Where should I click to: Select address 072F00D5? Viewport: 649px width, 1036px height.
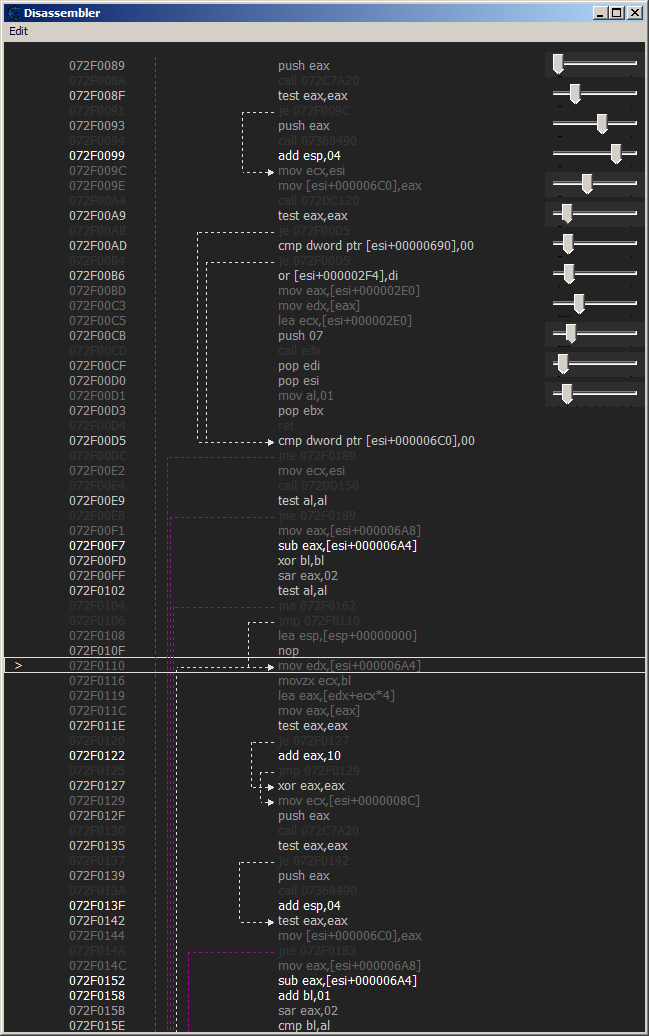pyautogui.click(x=97, y=441)
